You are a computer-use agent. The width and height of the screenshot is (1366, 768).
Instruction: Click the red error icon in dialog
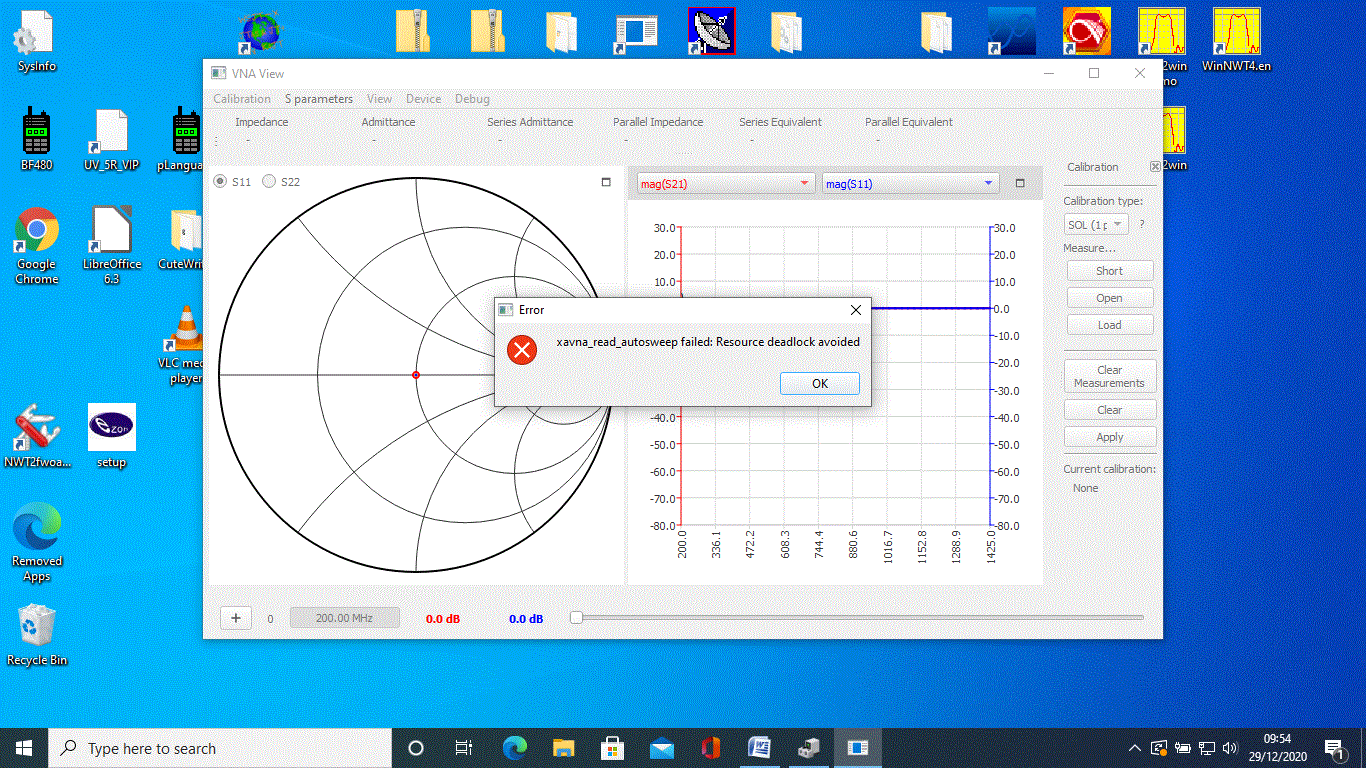522,349
